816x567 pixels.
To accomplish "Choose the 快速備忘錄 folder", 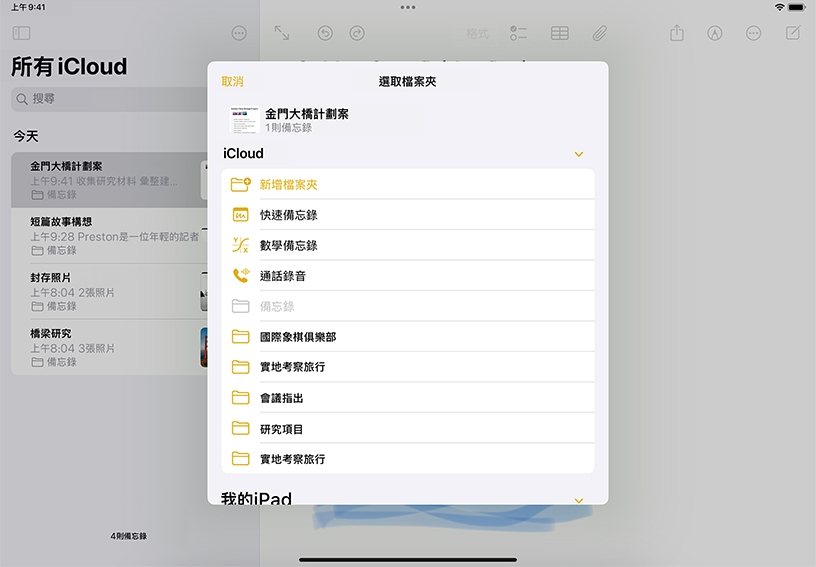I will coord(288,215).
